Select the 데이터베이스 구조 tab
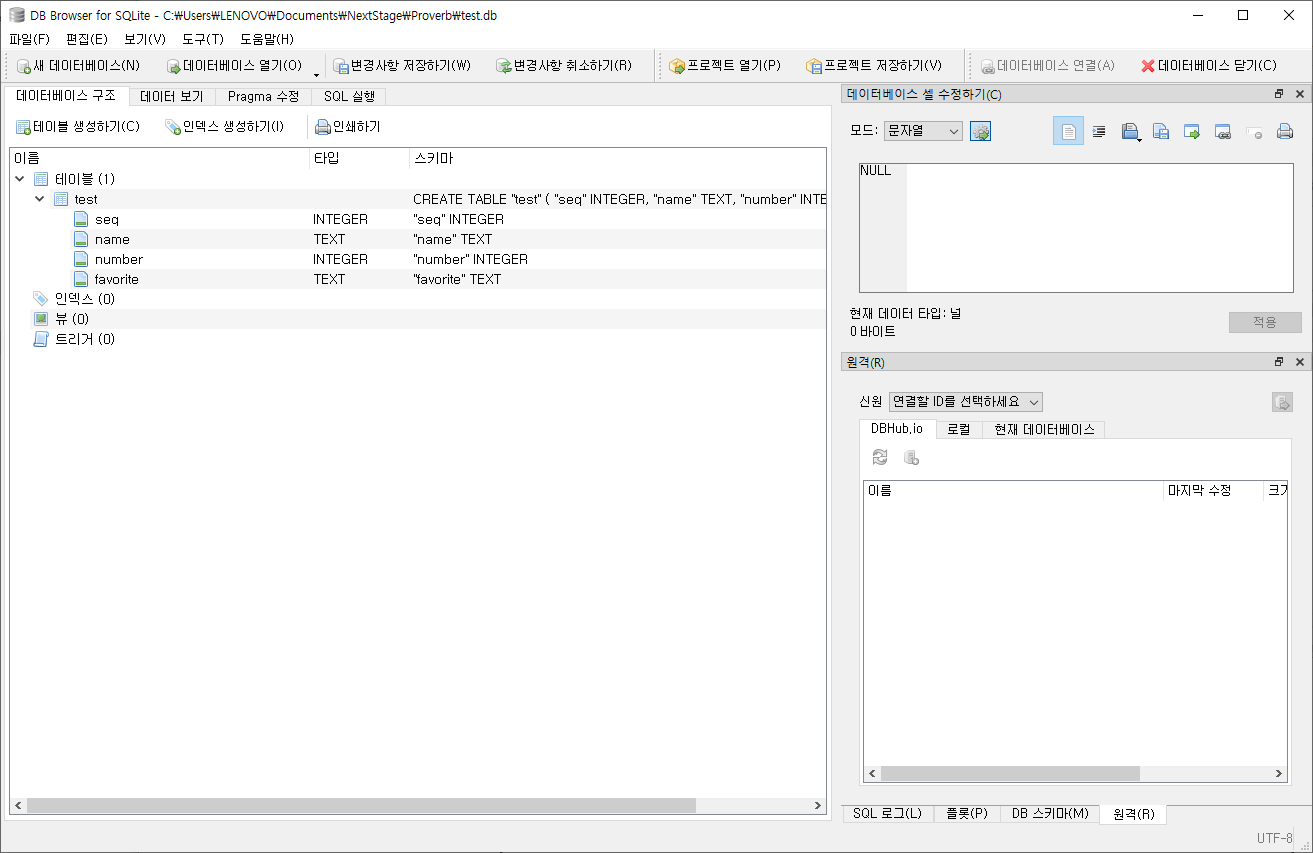The height and width of the screenshot is (853, 1313). (x=66, y=96)
